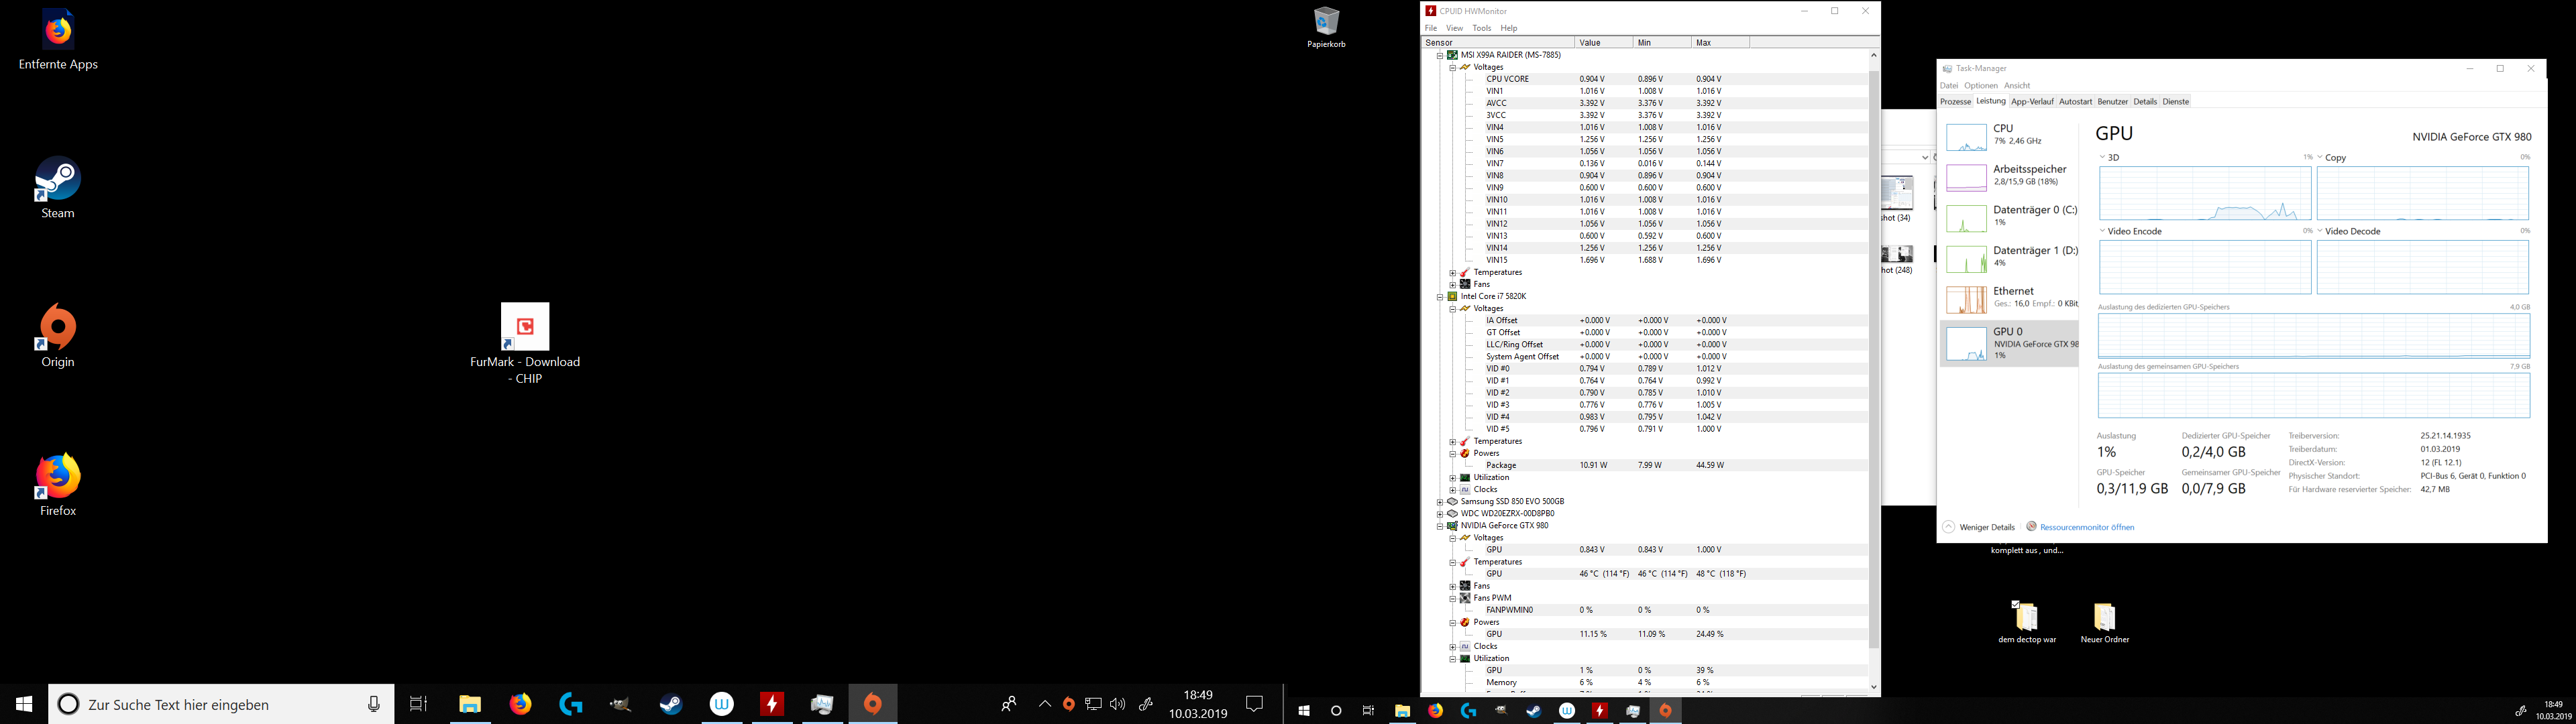Viewport: 2576px width, 724px height.
Task: Click the microphone icon in search box
Action: (x=373, y=705)
